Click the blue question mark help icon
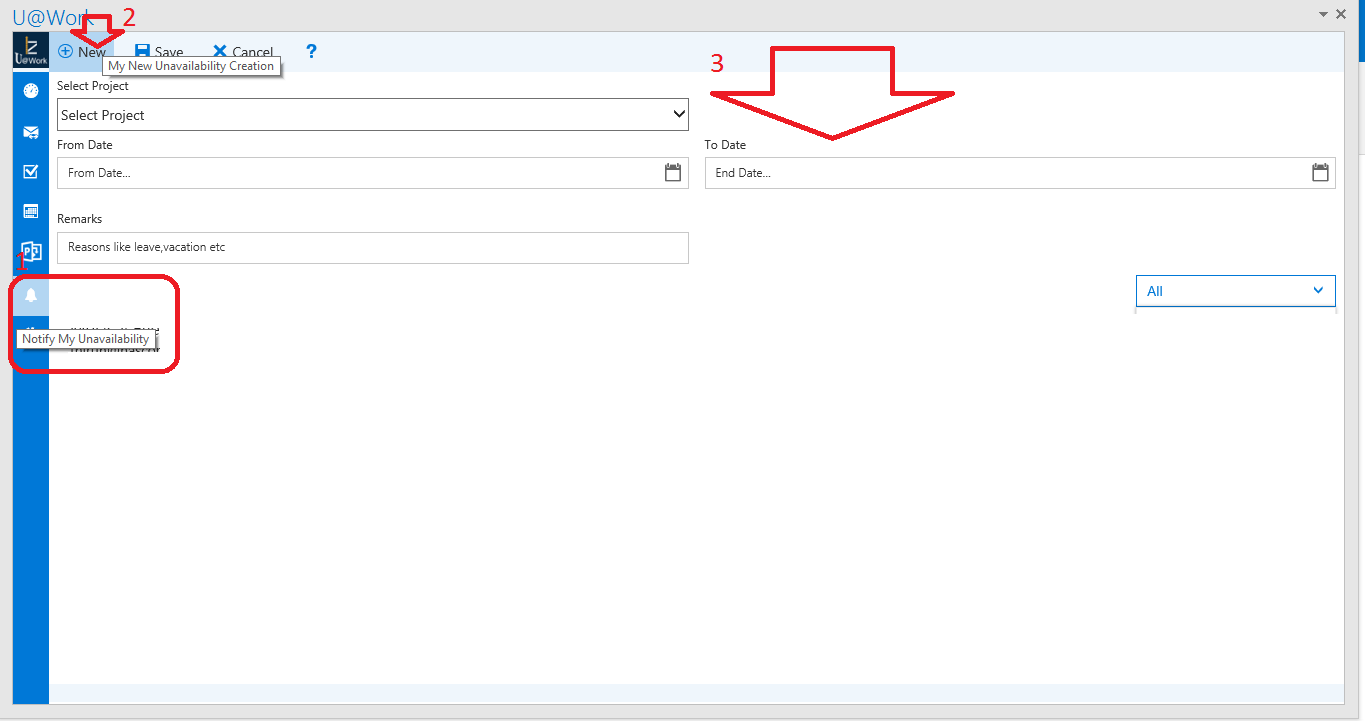Image resolution: width=1365 pixels, height=721 pixels. click(x=311, y=52)
